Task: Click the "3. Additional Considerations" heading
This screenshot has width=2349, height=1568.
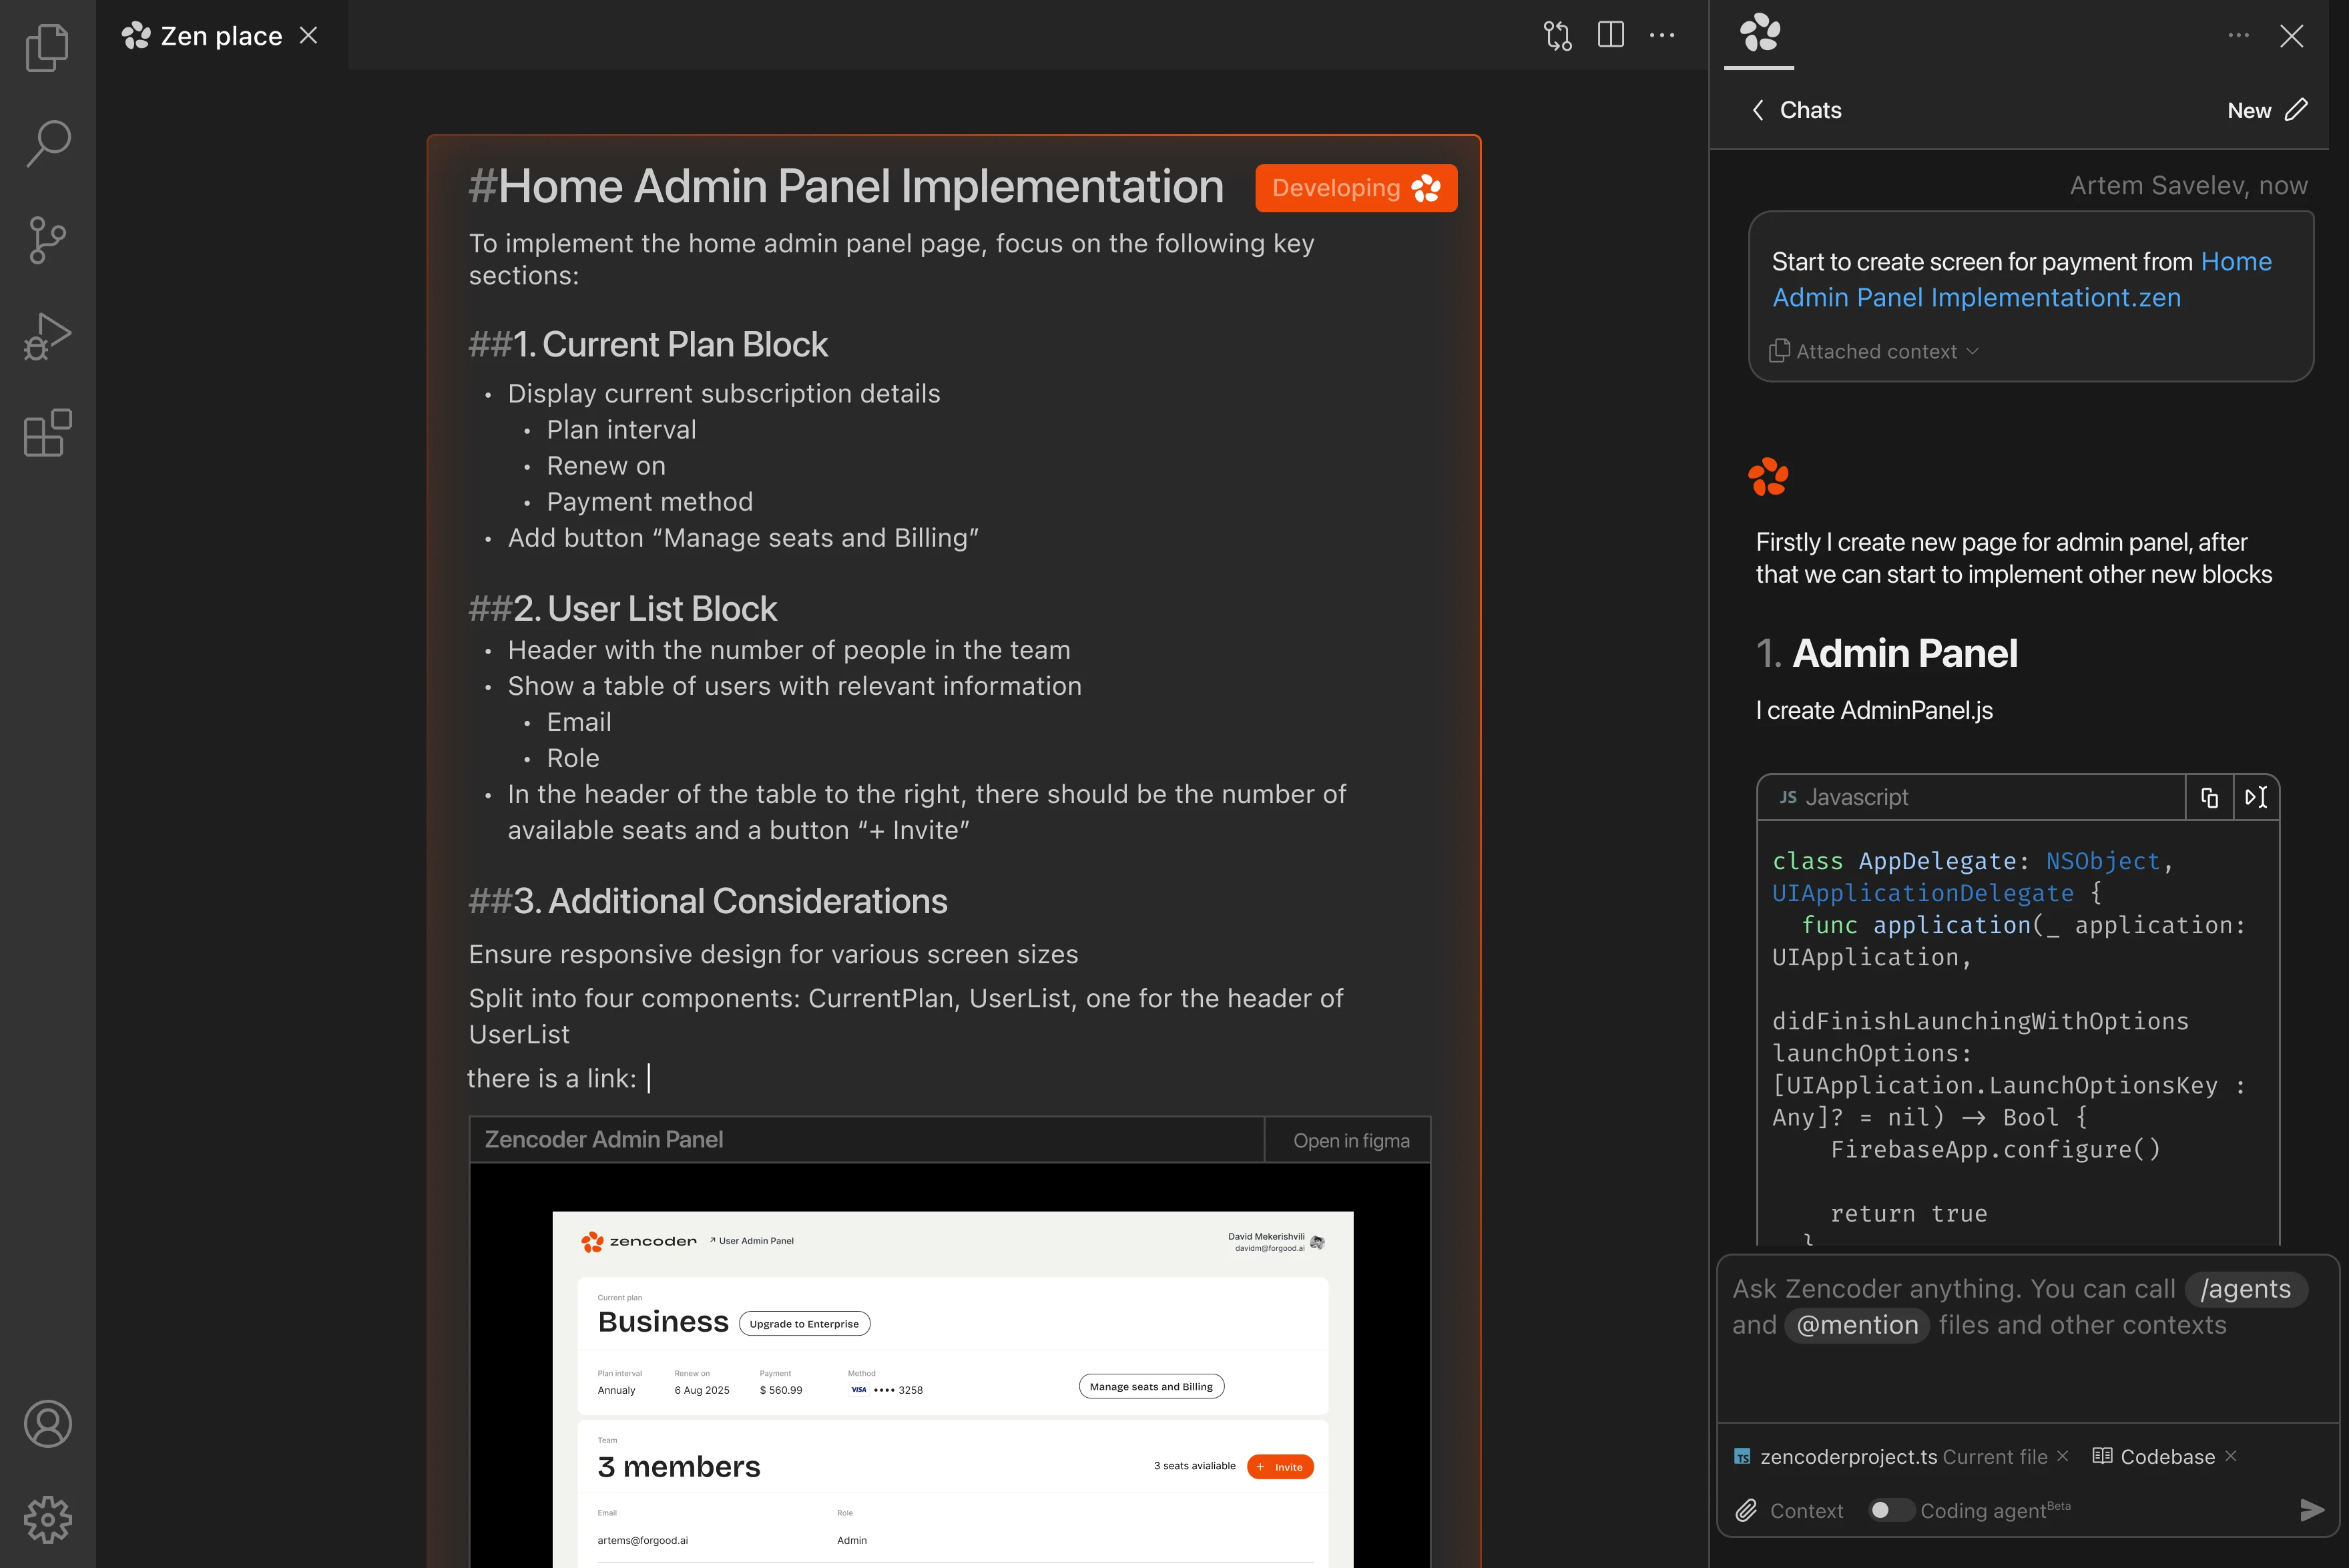Action: pos(708,902)
